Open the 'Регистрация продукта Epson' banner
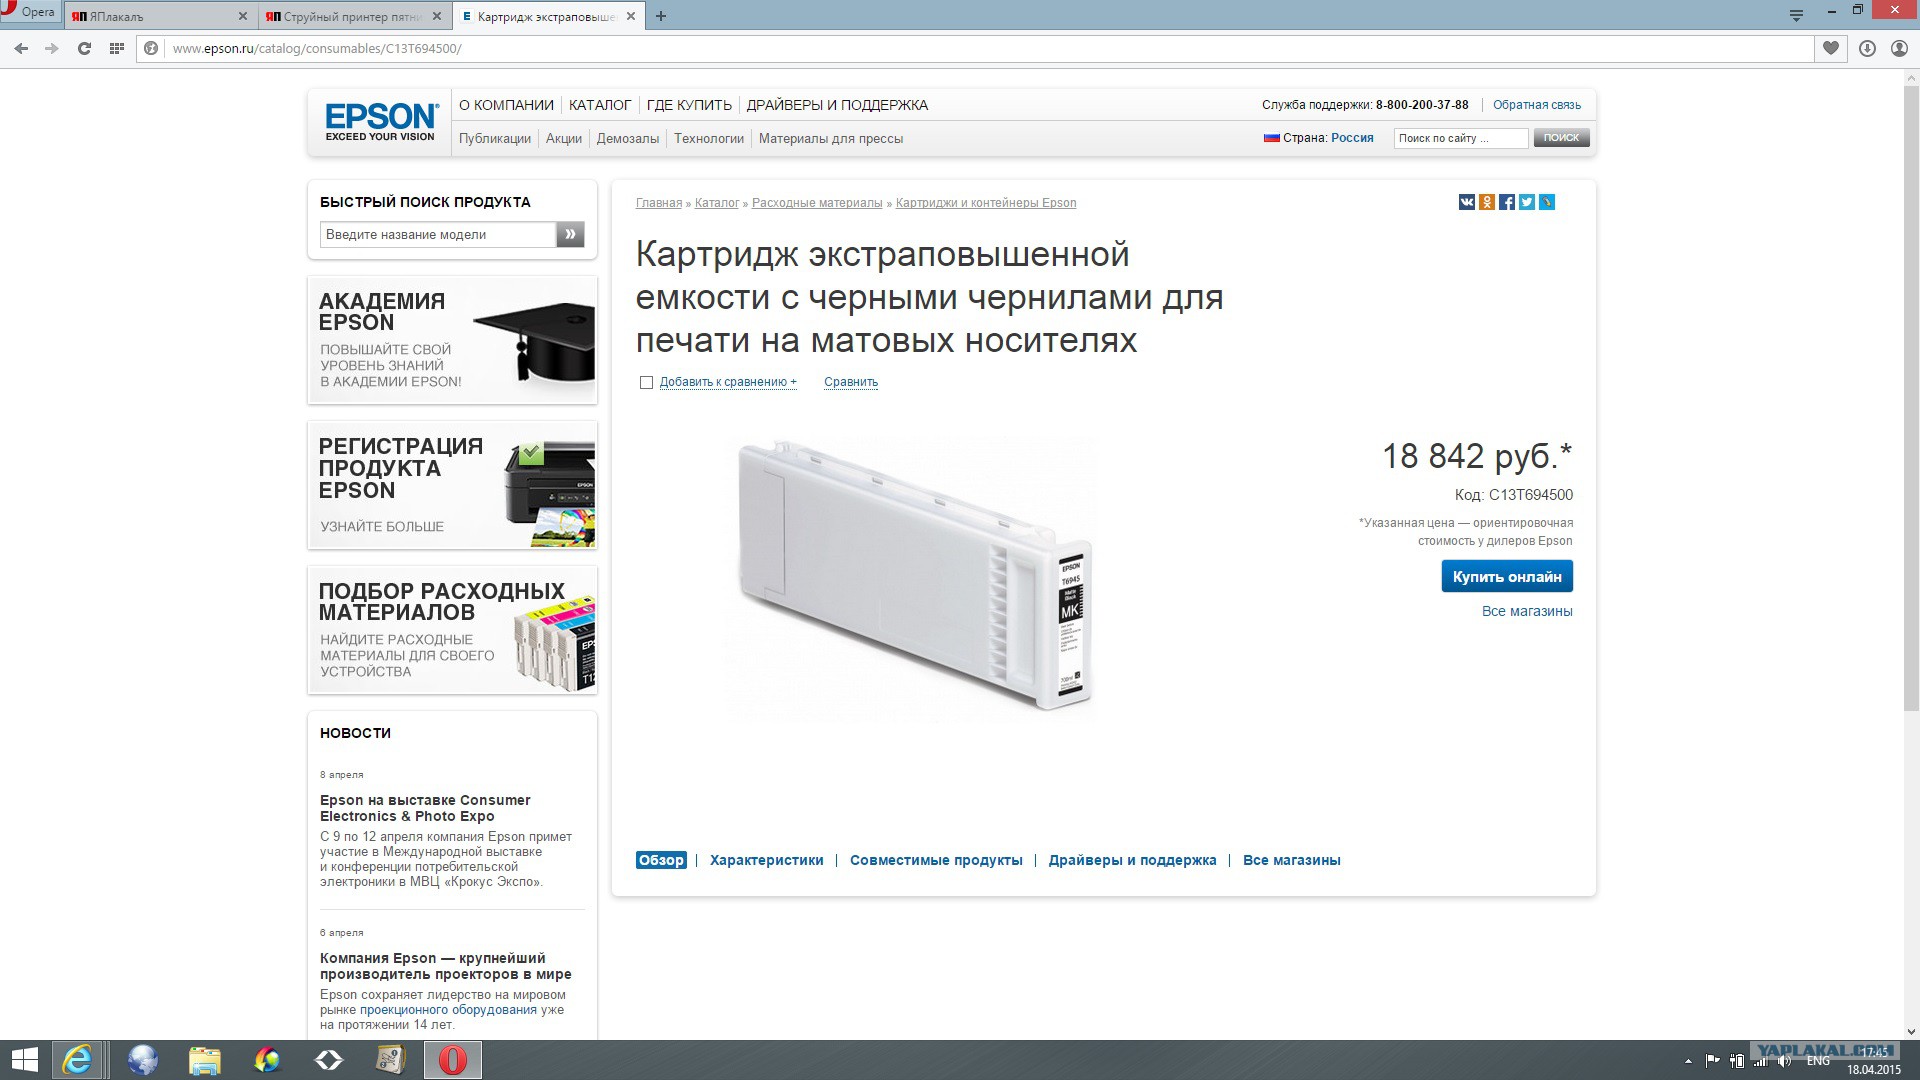The height and width of the screenshot is (1080, 1920). (452, 484)
